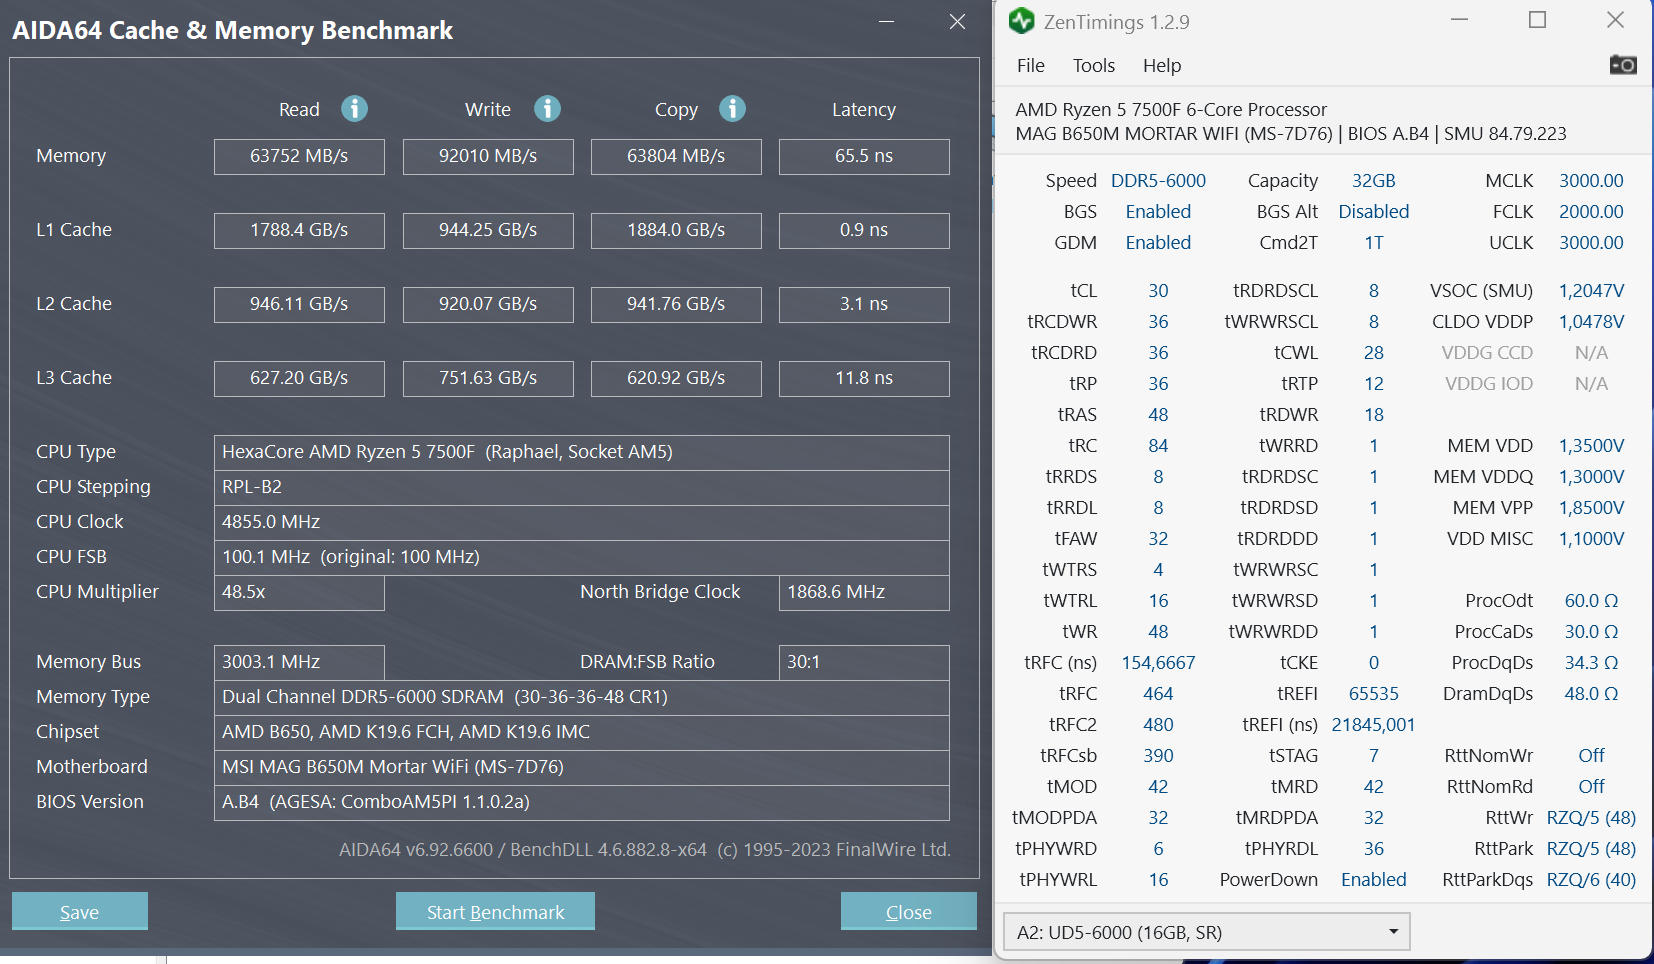Click the Memory Type field Dual Channel DDR5-6000
Image resolution: width=1654 pixels, height=964 pixels.
pyautogui.click(x=582, y=698)
